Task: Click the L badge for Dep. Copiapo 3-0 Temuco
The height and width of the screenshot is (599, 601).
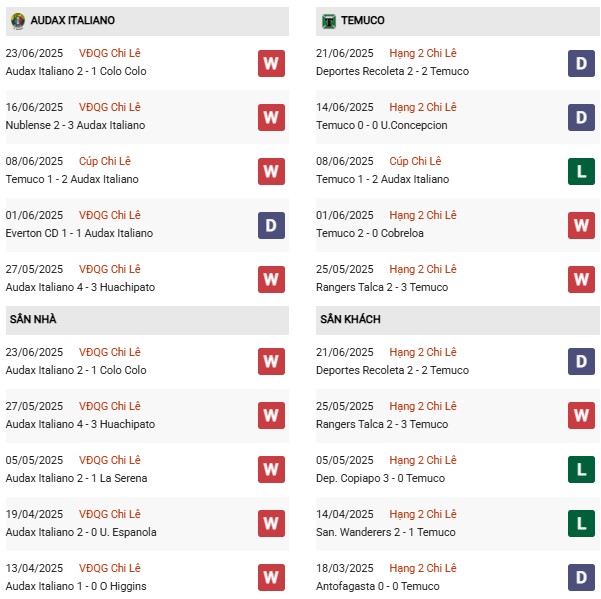Action: tap(581, 469)
